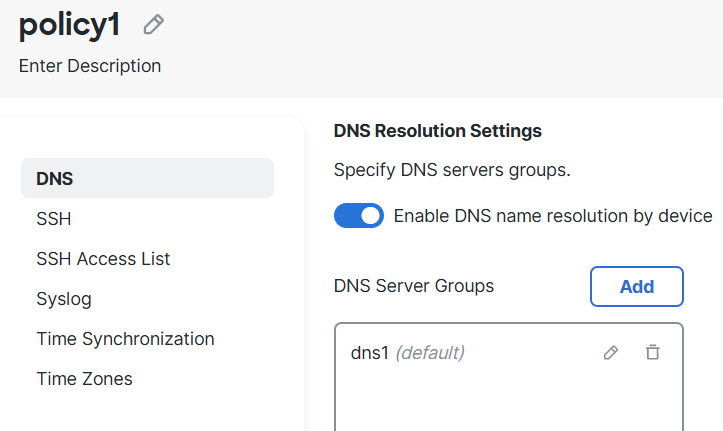Toggle Enable DNS name resolution switch
The height and width of the screenshot is (431, 723).
[x=358, y=216]
